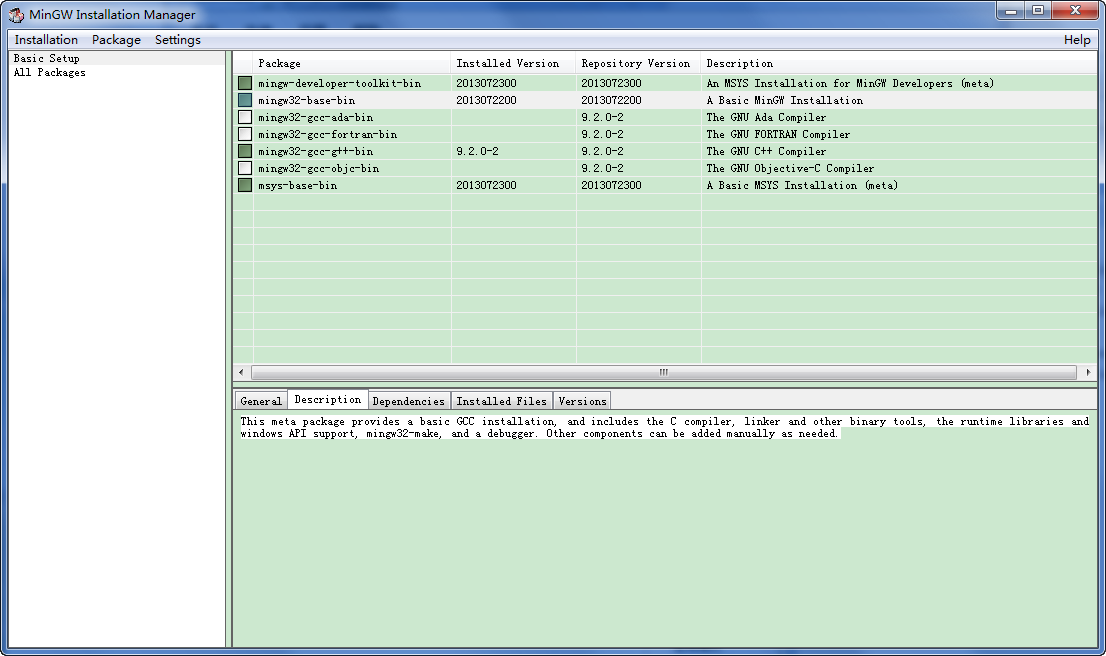Viewport: 1106px width, 656px height.
Task: Select Basic Setup in left tree
Action: coord(46,58)
